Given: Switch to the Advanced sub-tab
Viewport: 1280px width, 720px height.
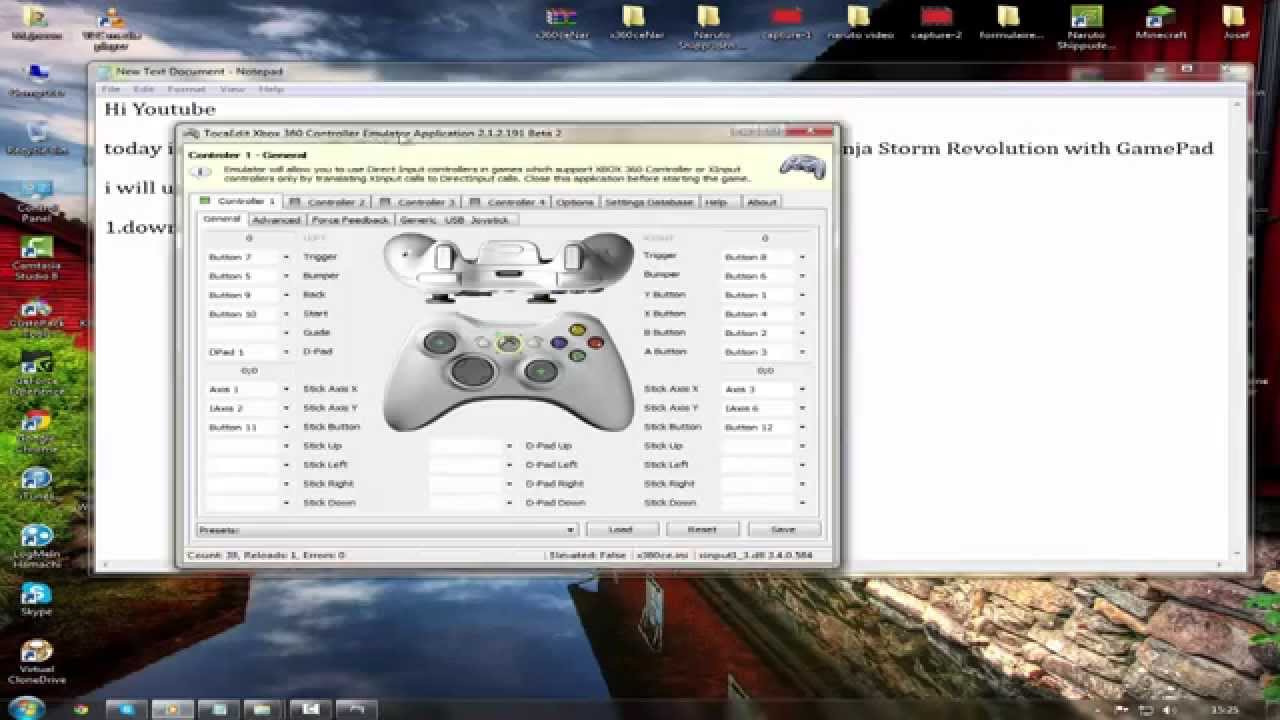Looking at the screenshot, I should point(276,220).
